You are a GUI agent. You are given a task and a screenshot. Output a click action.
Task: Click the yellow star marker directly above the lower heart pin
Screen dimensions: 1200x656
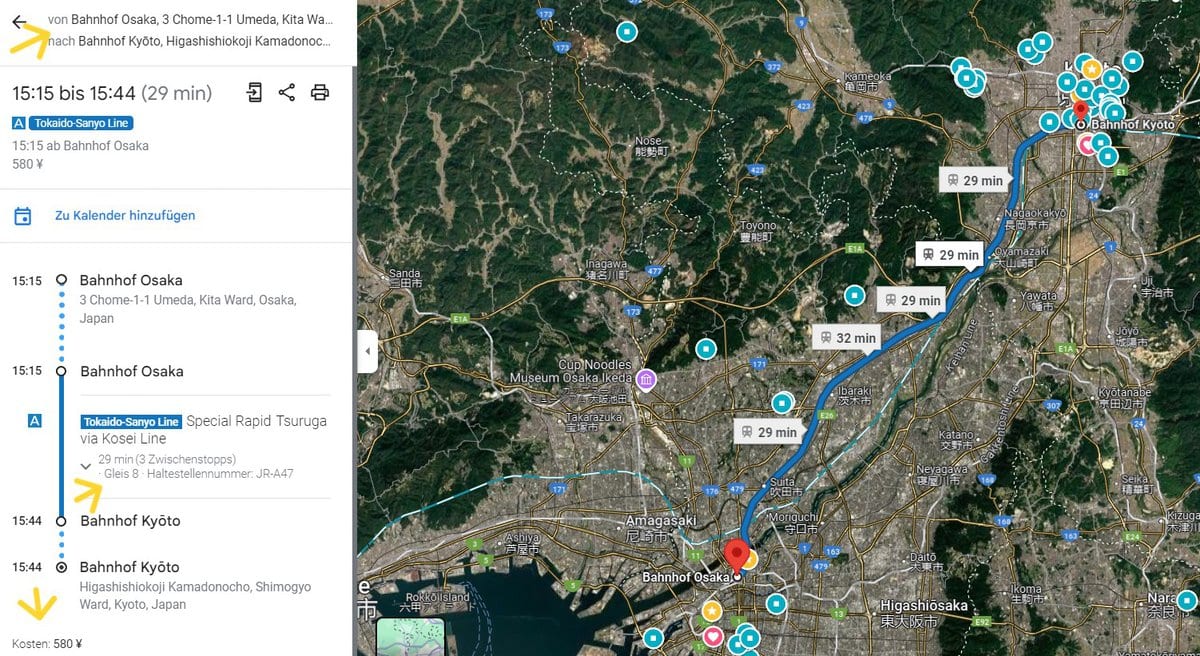711,610
